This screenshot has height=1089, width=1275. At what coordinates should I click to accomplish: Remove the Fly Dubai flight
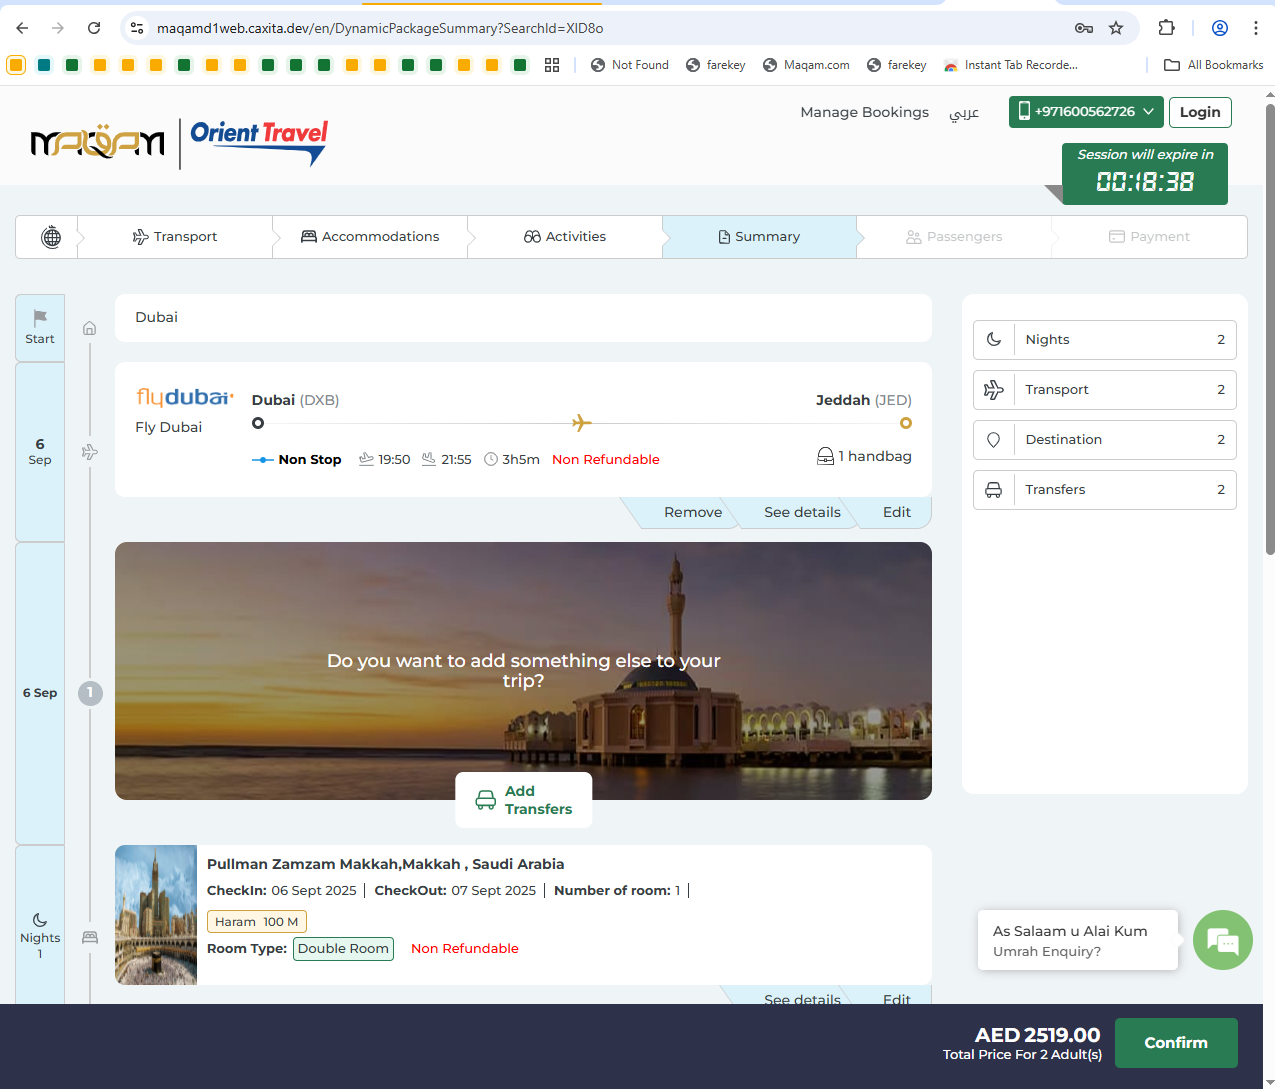pyautogui.click(x=692, y=512)
